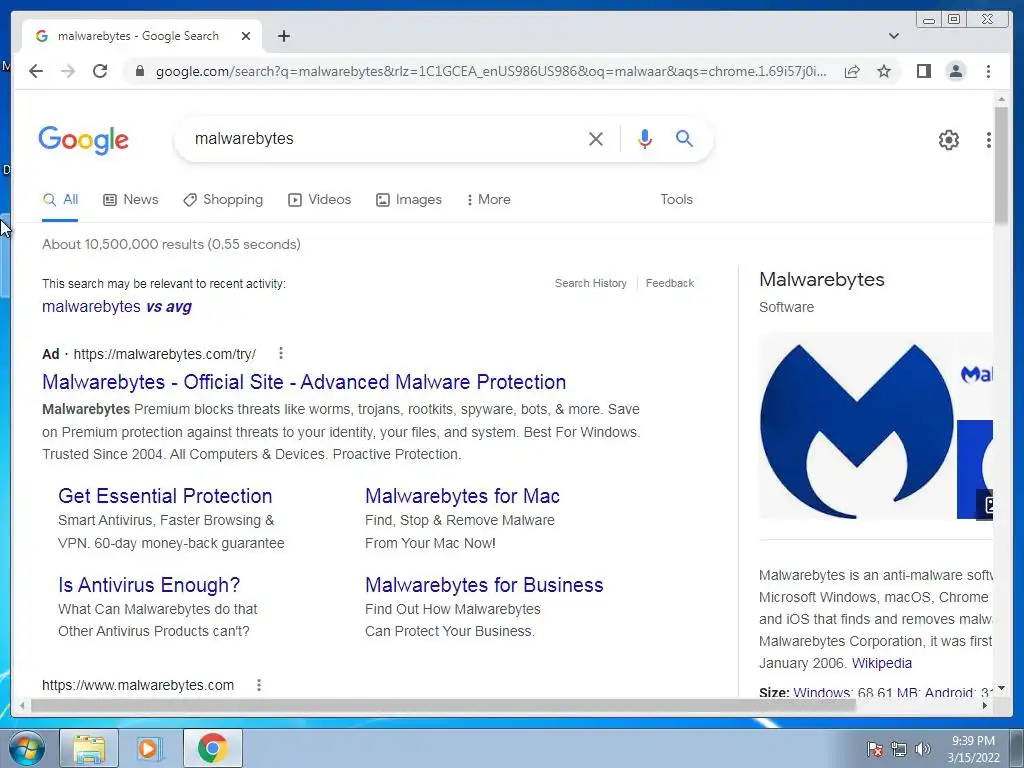Open Google apps dots next to gear
This screenshot has width=1024, height=768.
click(989, 140)
